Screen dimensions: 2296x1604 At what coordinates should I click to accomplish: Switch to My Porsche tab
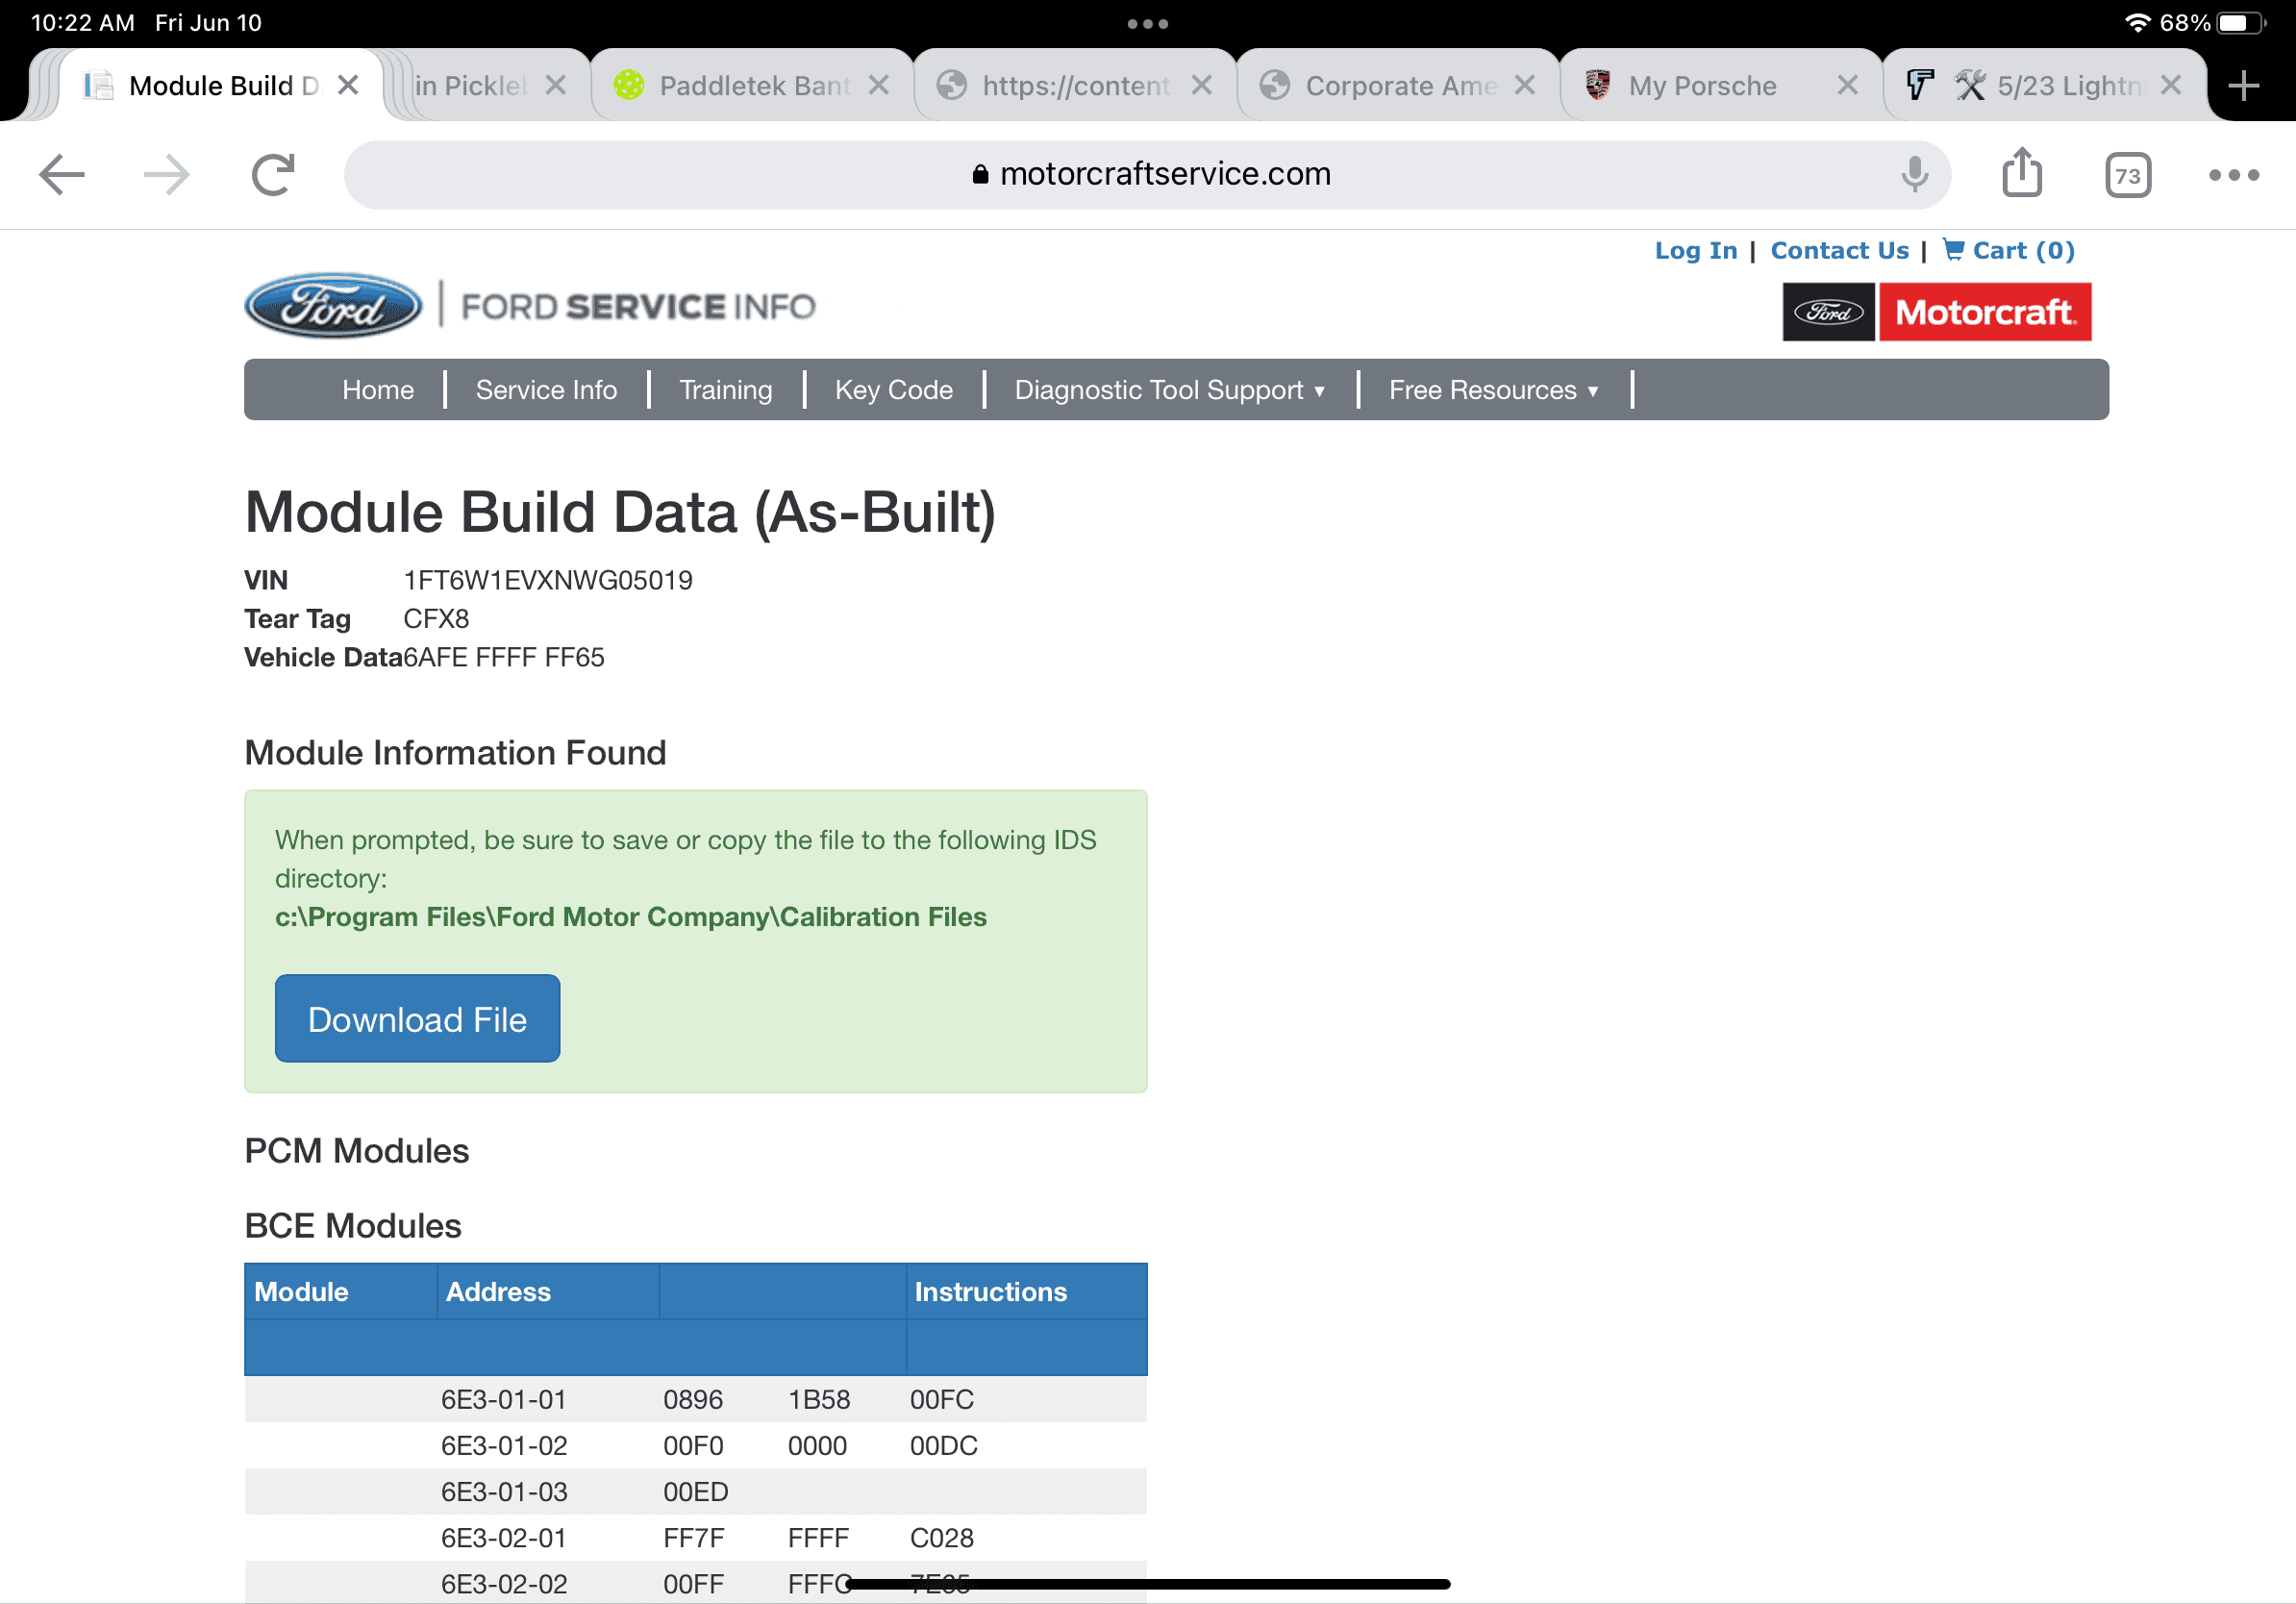coord(1702,86)
